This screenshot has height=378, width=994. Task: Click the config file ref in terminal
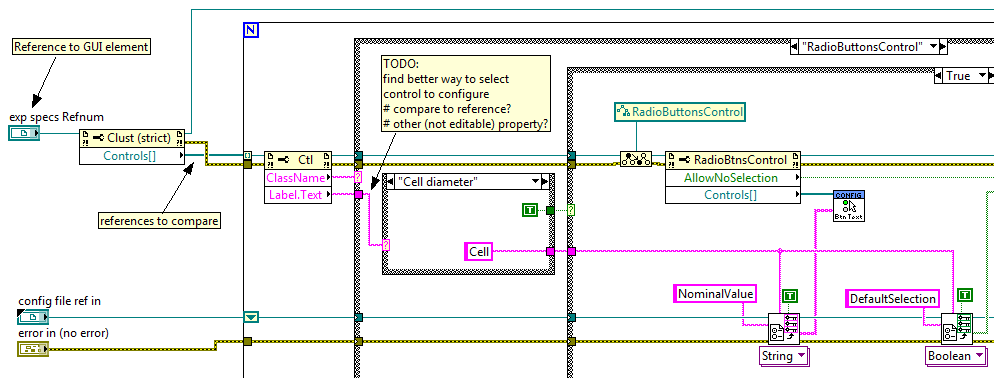coord(33,316)
